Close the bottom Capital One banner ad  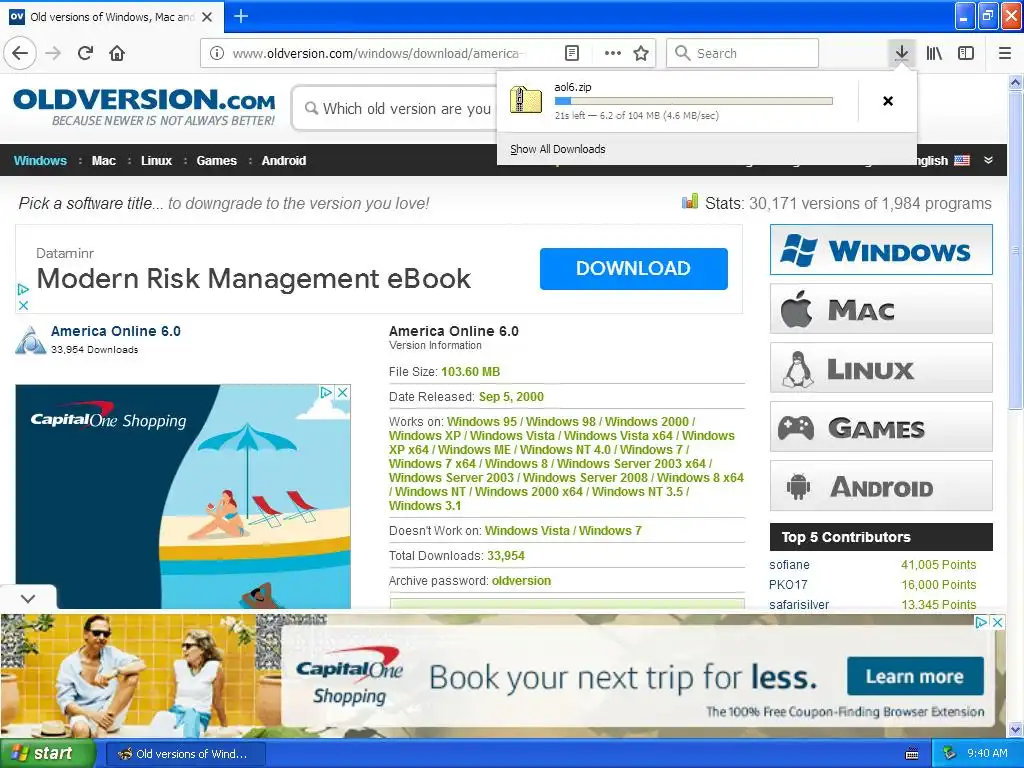click(x=997, y=622)
